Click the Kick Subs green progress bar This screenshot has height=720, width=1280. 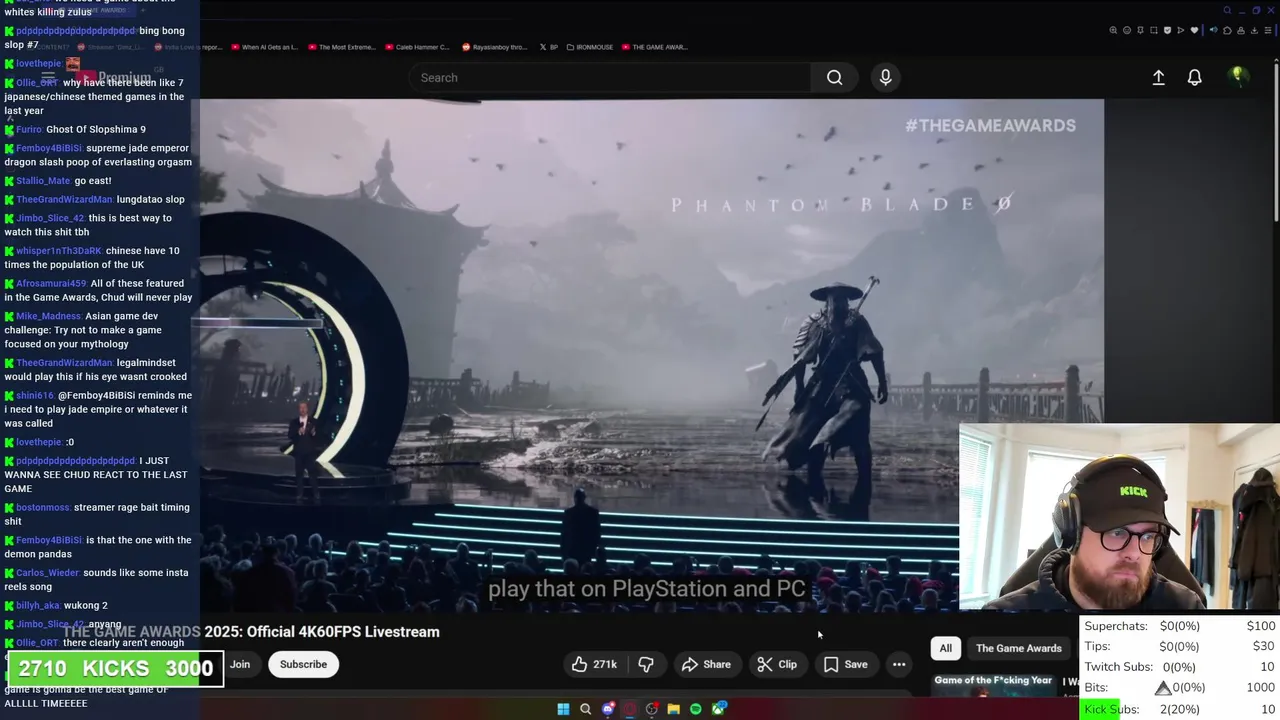tap(1101, 709)
